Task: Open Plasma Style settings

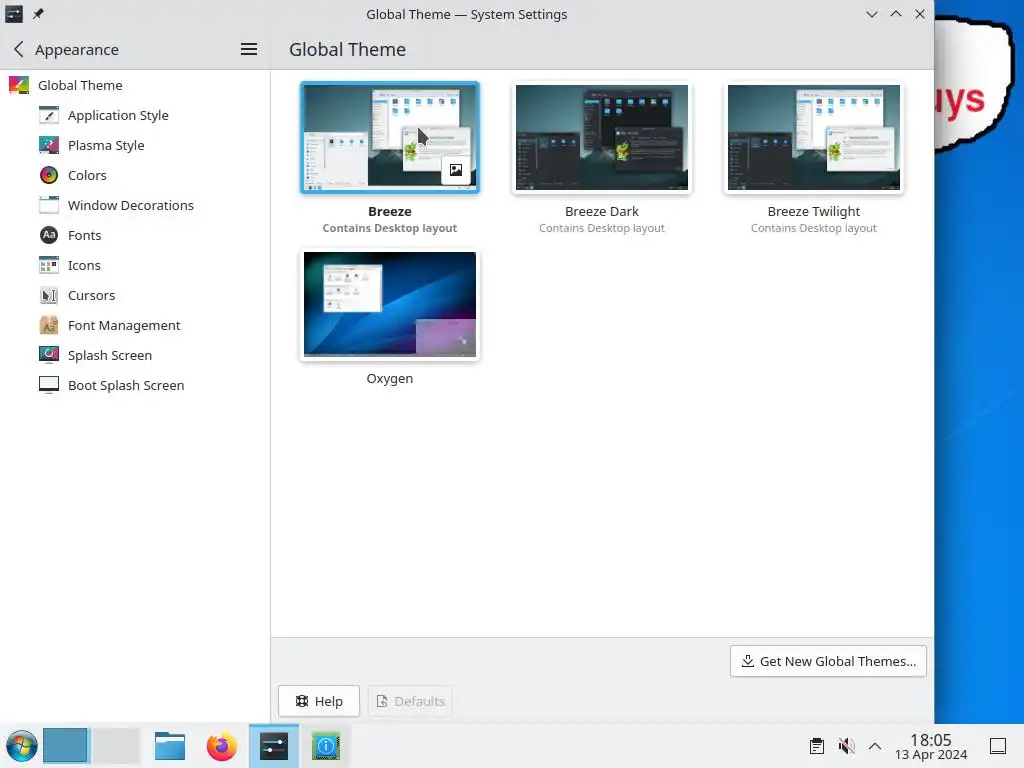Action: click(106, 145)
